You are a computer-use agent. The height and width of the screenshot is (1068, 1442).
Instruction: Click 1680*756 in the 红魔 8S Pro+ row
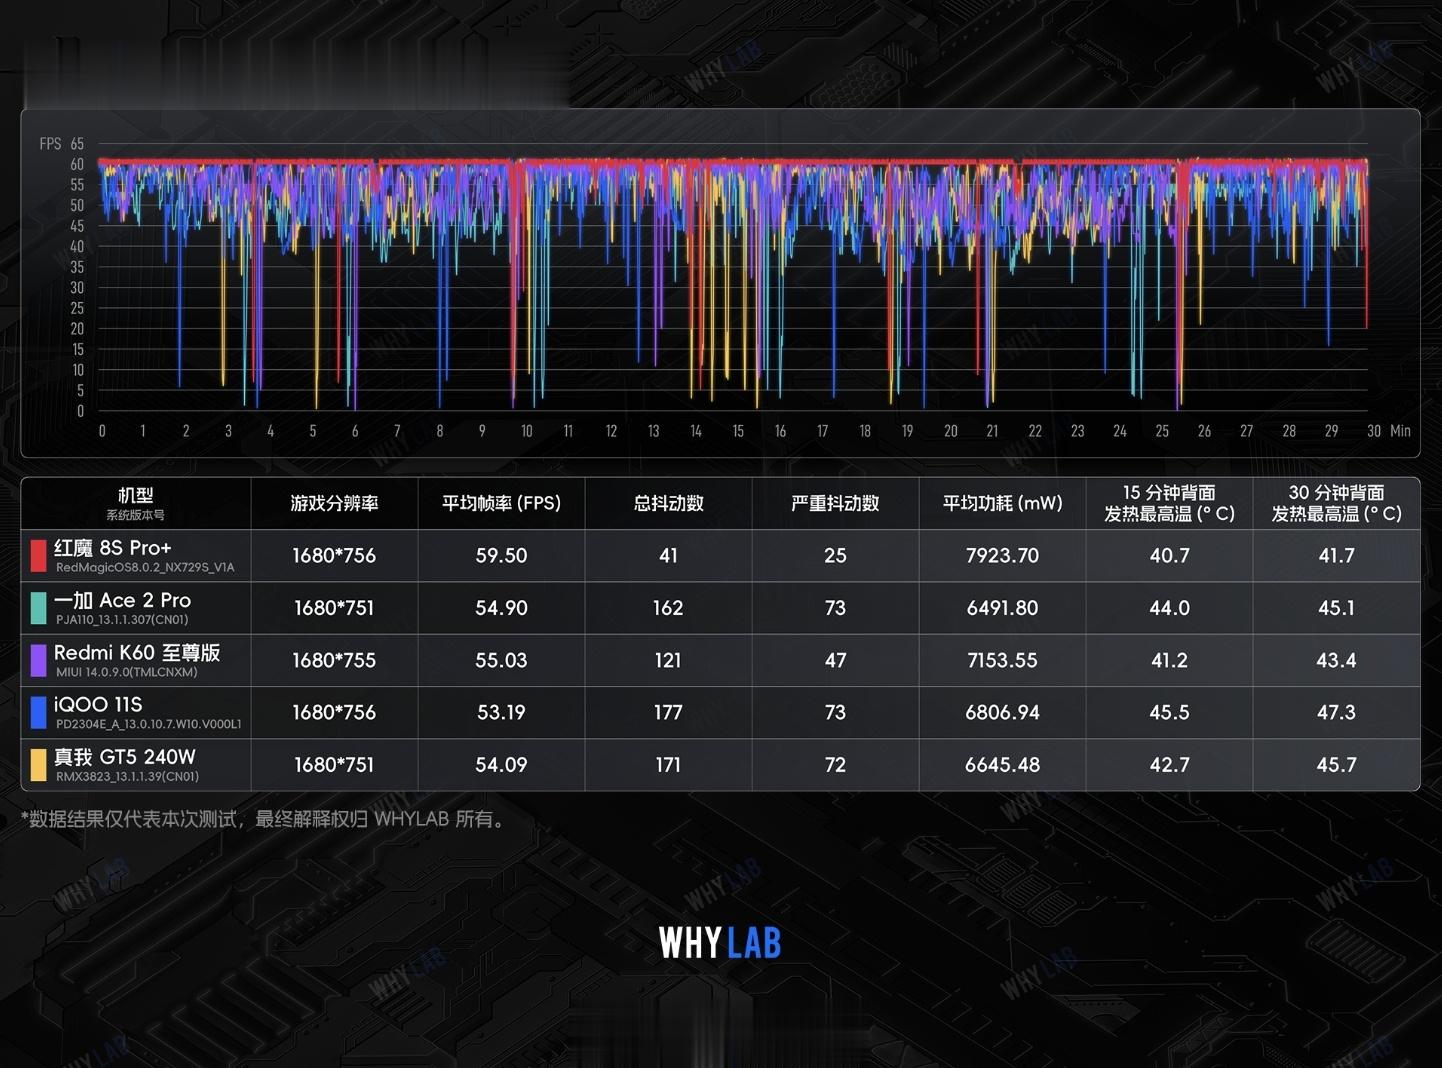coord(334,556)
